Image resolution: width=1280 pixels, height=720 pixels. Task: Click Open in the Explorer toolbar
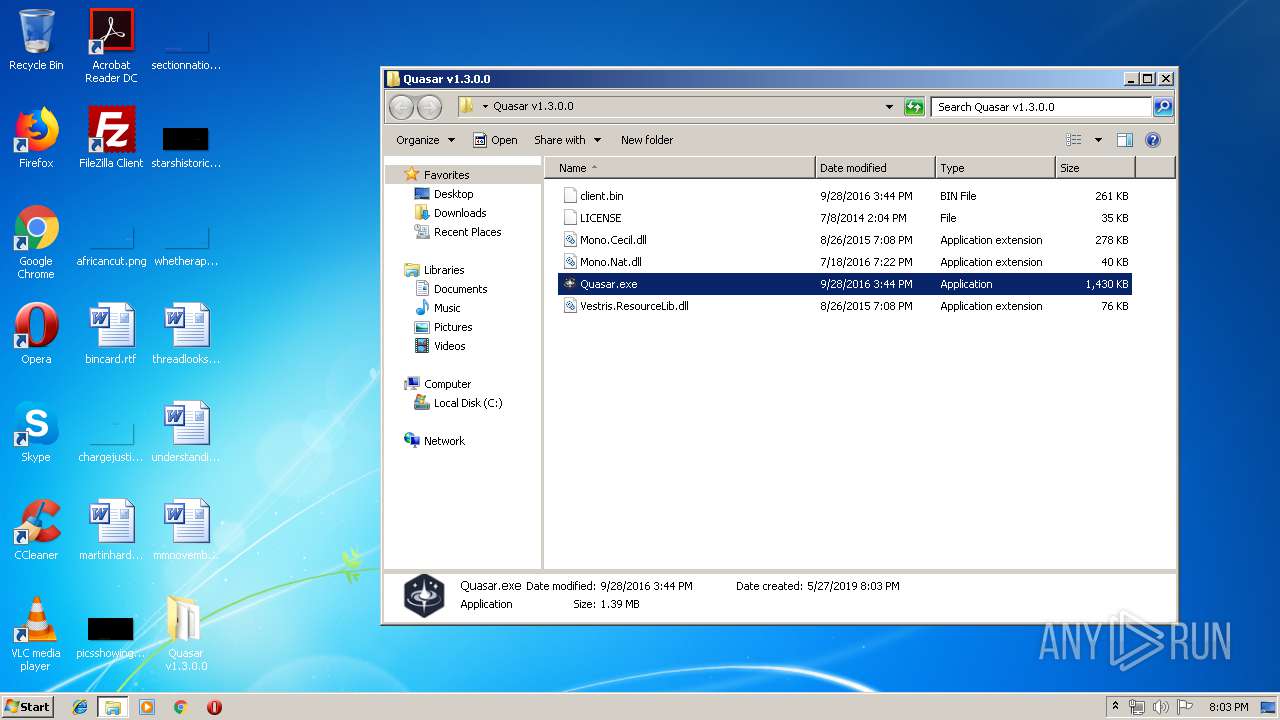(x=495, y=140)
